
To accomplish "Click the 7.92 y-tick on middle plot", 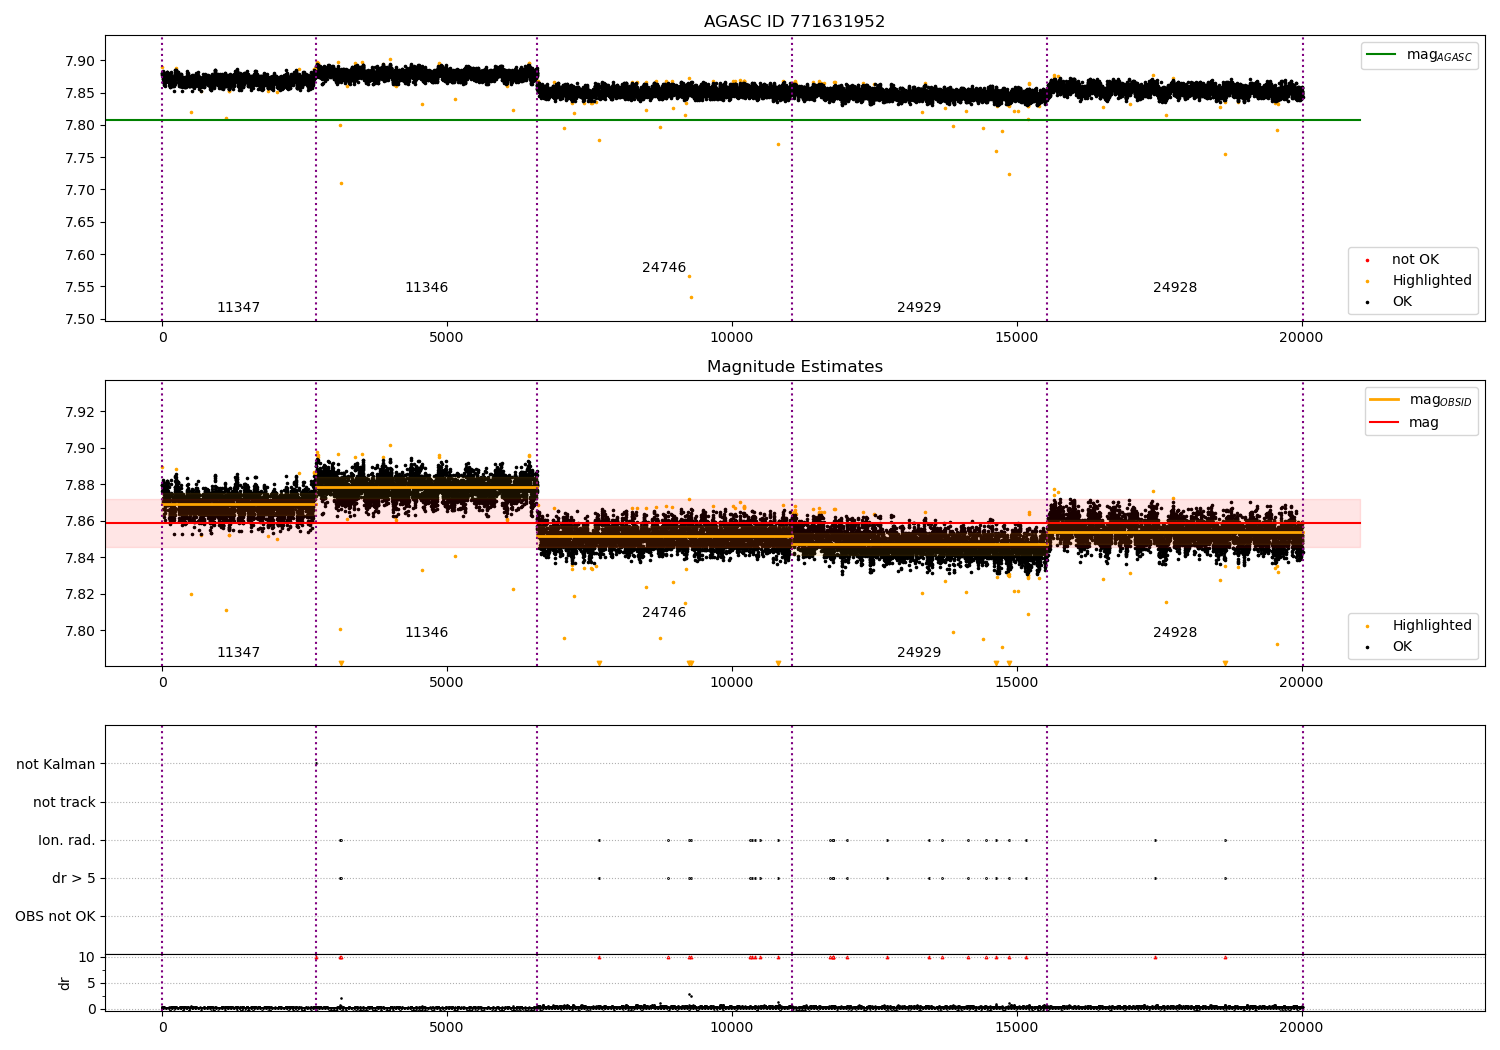I will coord(80,413).
